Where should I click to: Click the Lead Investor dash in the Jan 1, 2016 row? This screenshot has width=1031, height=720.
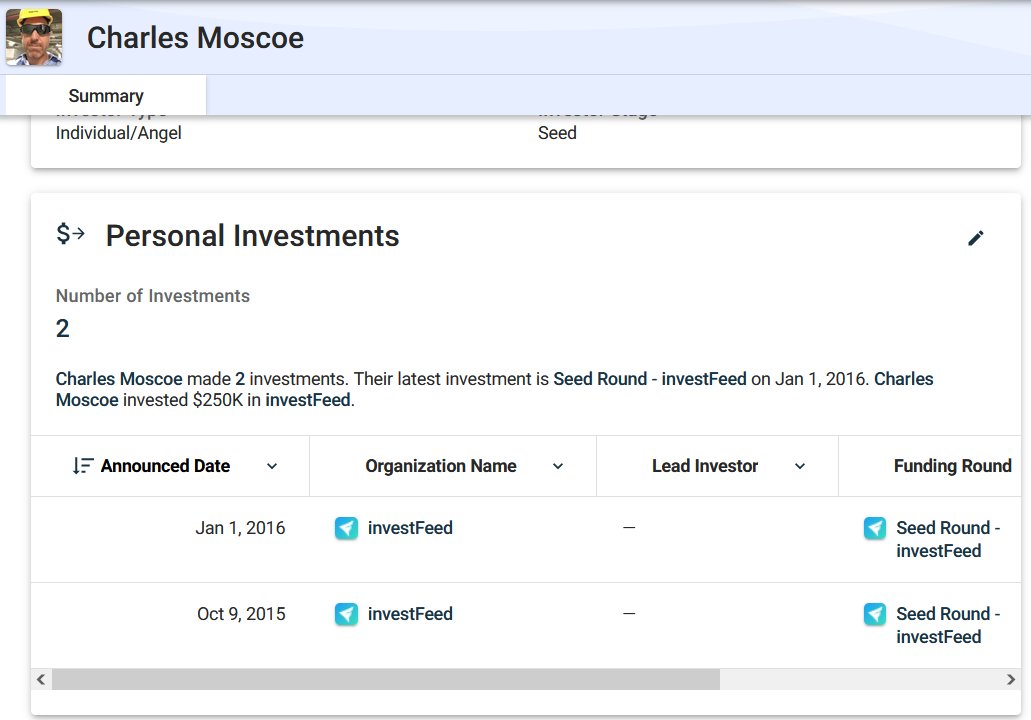tap(629, 527)
